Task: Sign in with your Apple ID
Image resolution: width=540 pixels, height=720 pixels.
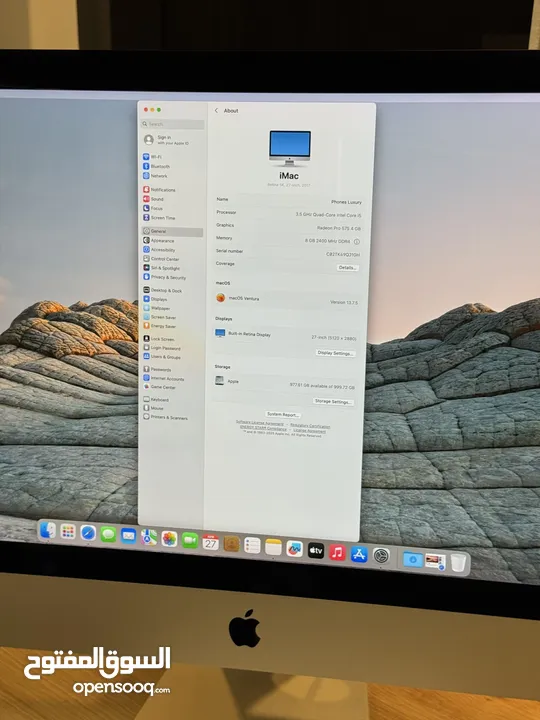Action: coord(166,140)
